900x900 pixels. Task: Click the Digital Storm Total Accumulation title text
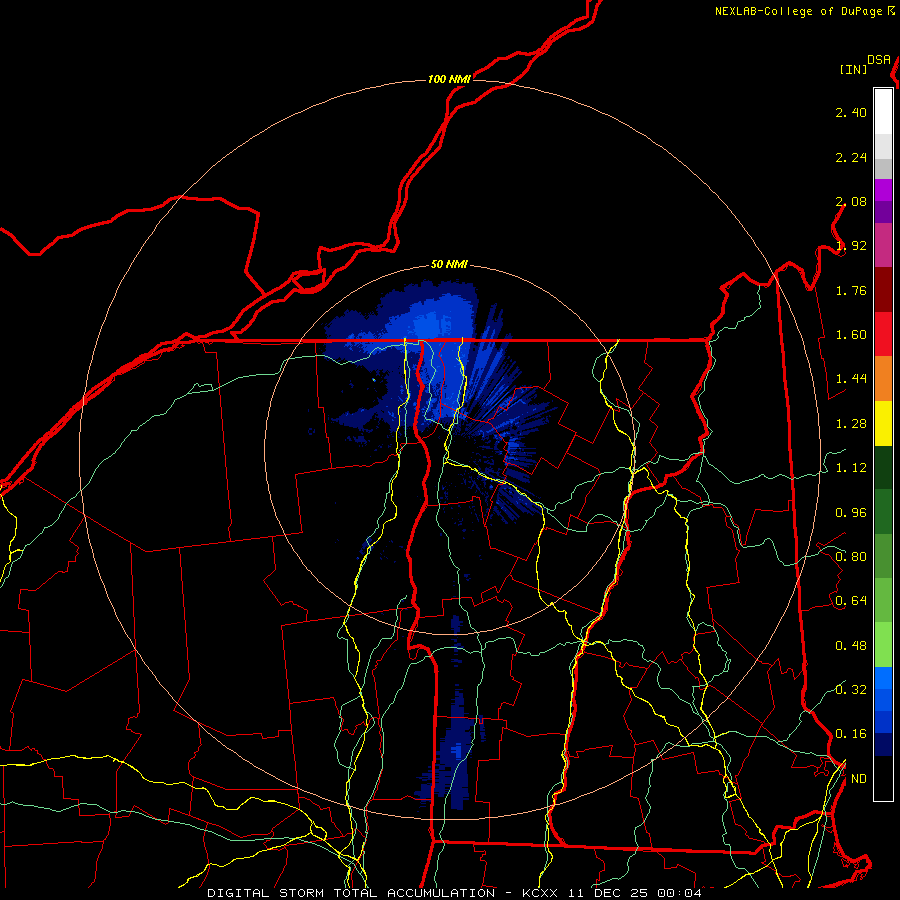coord(351,893)
